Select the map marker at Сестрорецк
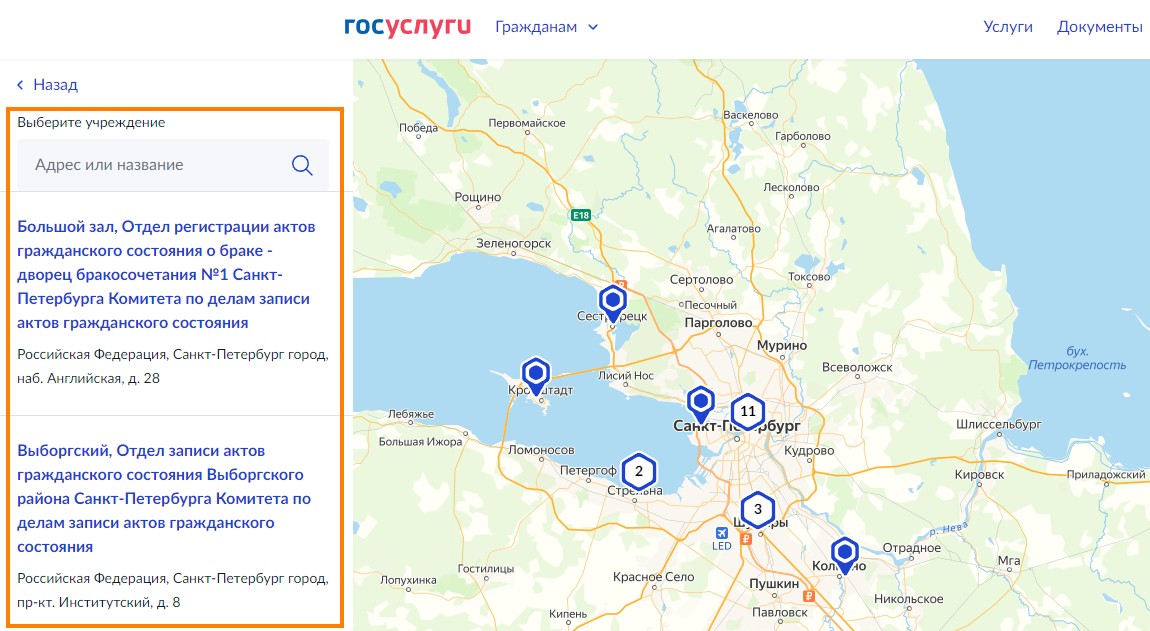The width and height of the screenshot is (1150, 631). click(x=612, y=303)
